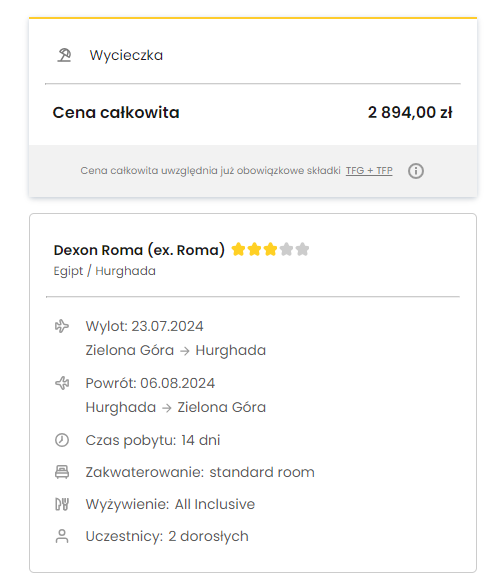497x581 pixels.
Task: Click the Wyżywienie: All Inclusive text
Action: pyautogui.click(x=170, y=504)
